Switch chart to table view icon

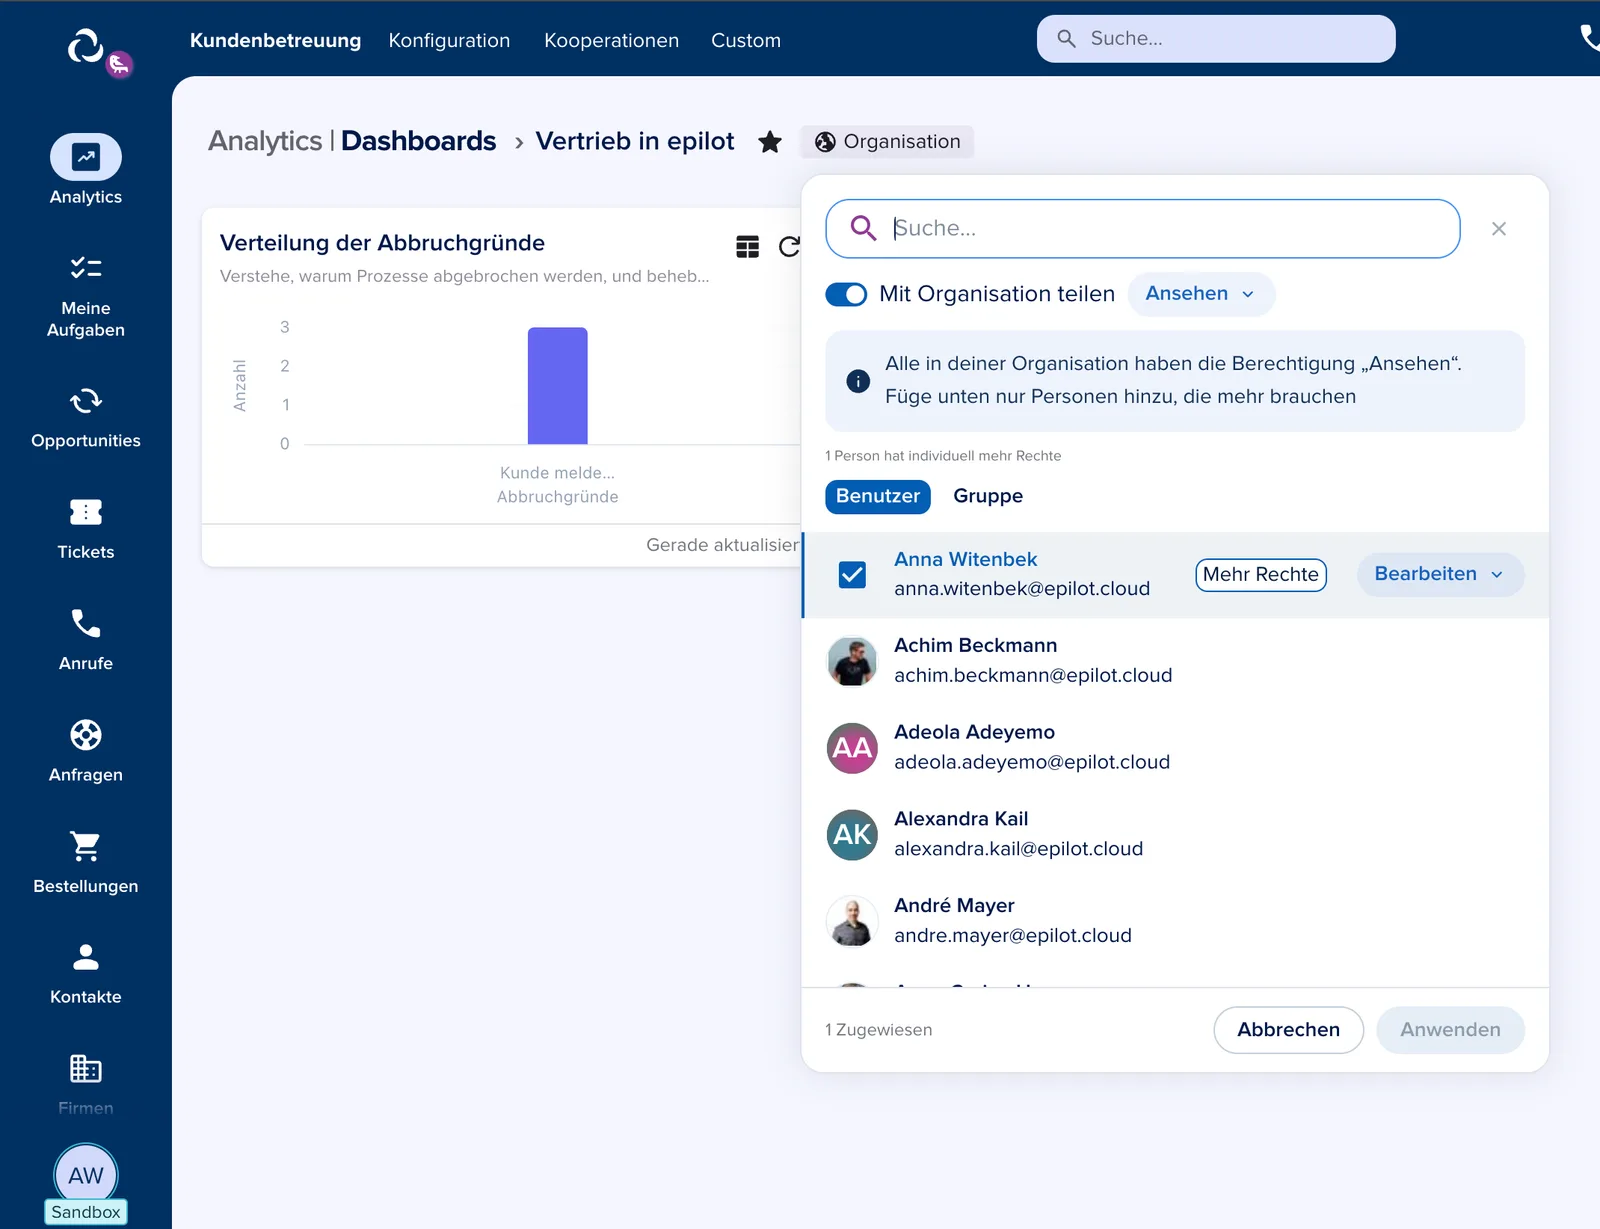[x=748, y=247]
